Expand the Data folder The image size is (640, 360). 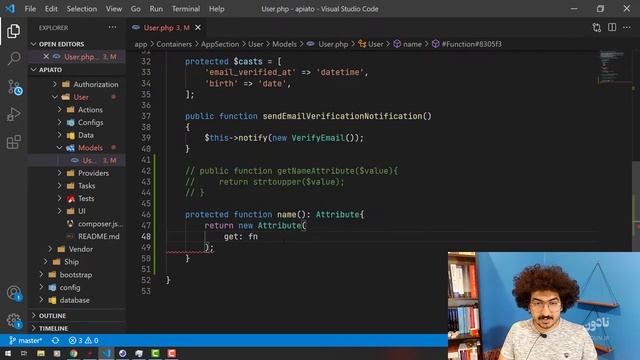77,135
